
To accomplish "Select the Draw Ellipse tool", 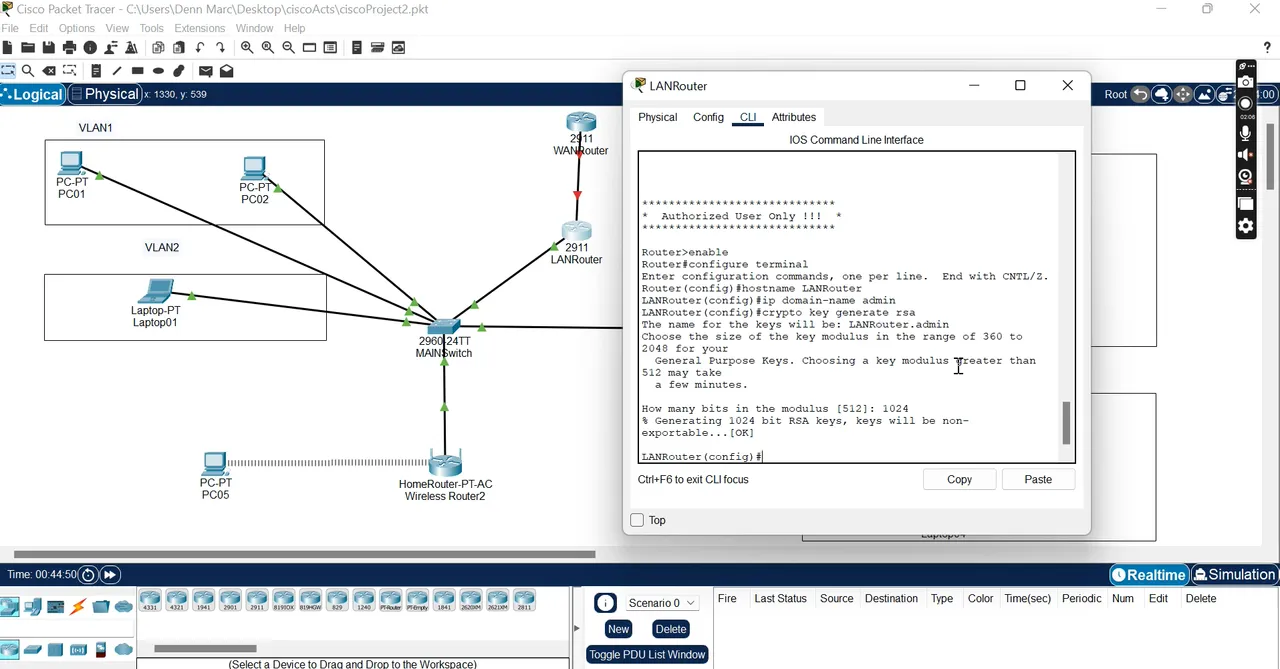I will [x=159, y=71].
